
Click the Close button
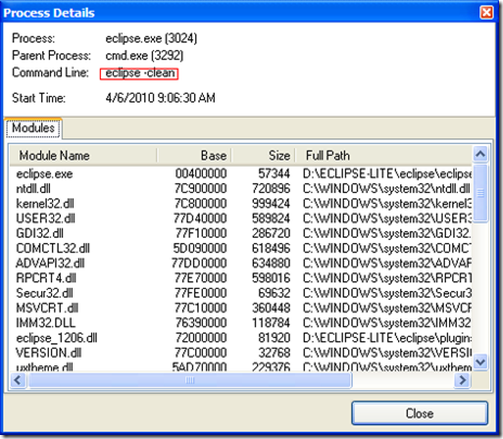click(x=420, y=413)
